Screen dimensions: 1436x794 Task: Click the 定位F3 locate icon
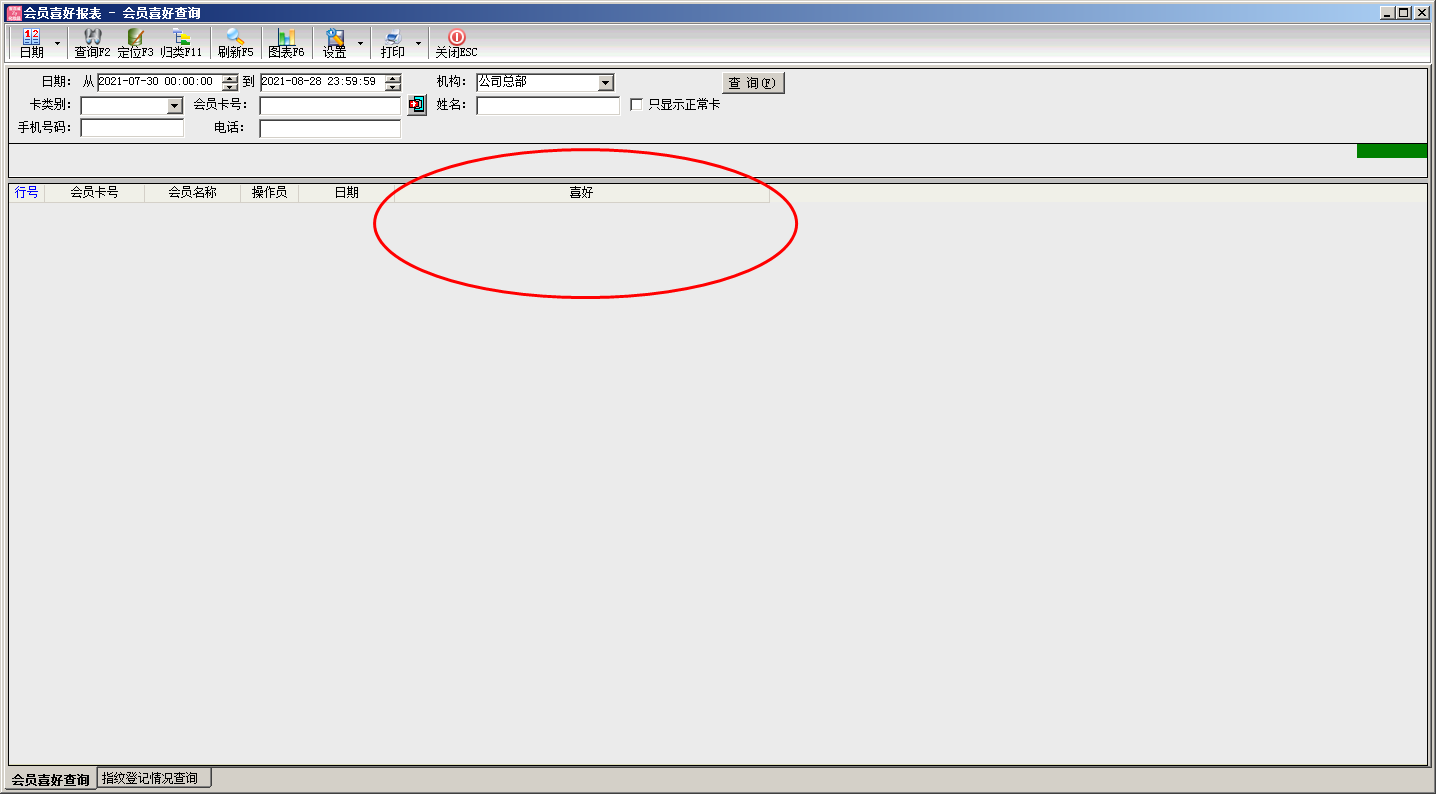[135, 38]
